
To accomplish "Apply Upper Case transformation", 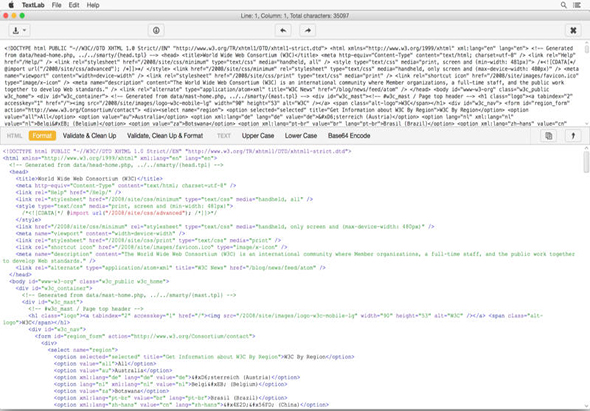I will pyautogui.click(x=258, y=136).
